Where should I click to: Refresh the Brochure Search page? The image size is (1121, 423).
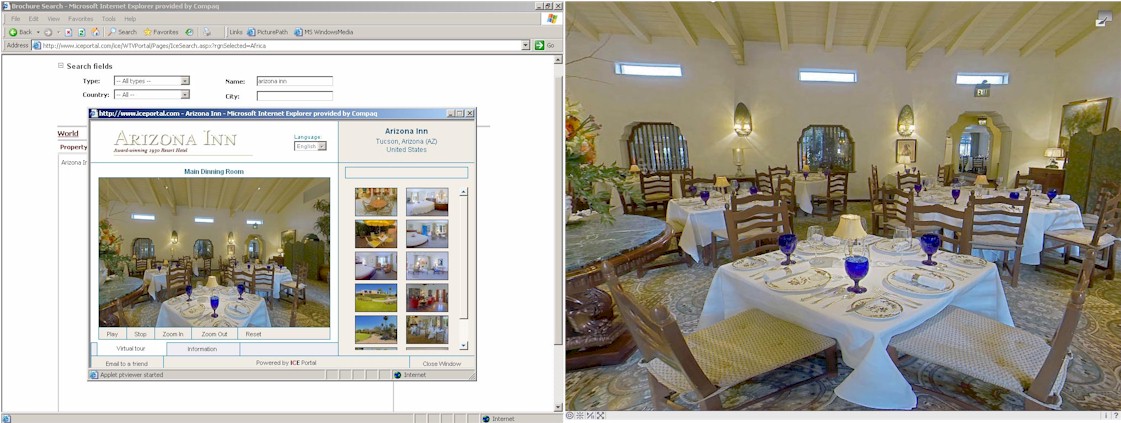[81, 32]
